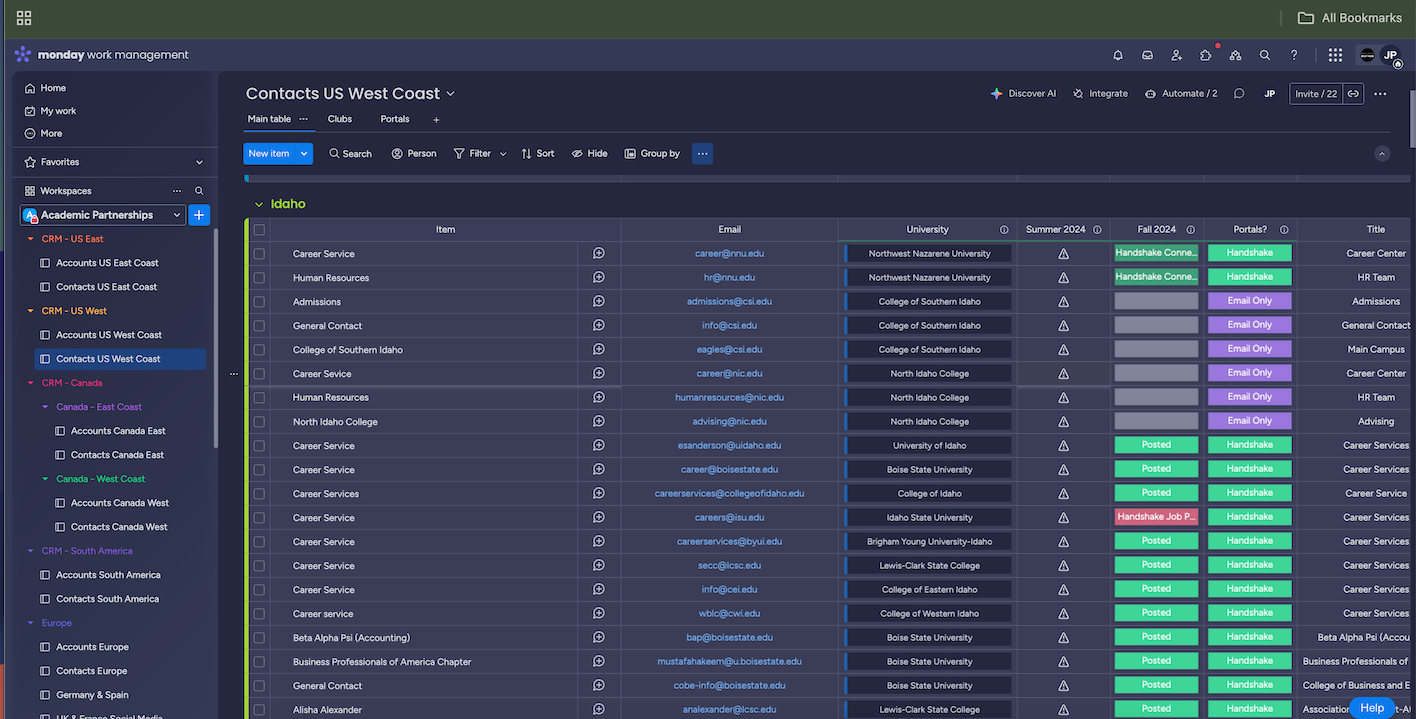Add to workspace with the blue plus button
Viewport: 1416px width, 719px height.
[x=199, y=215]
